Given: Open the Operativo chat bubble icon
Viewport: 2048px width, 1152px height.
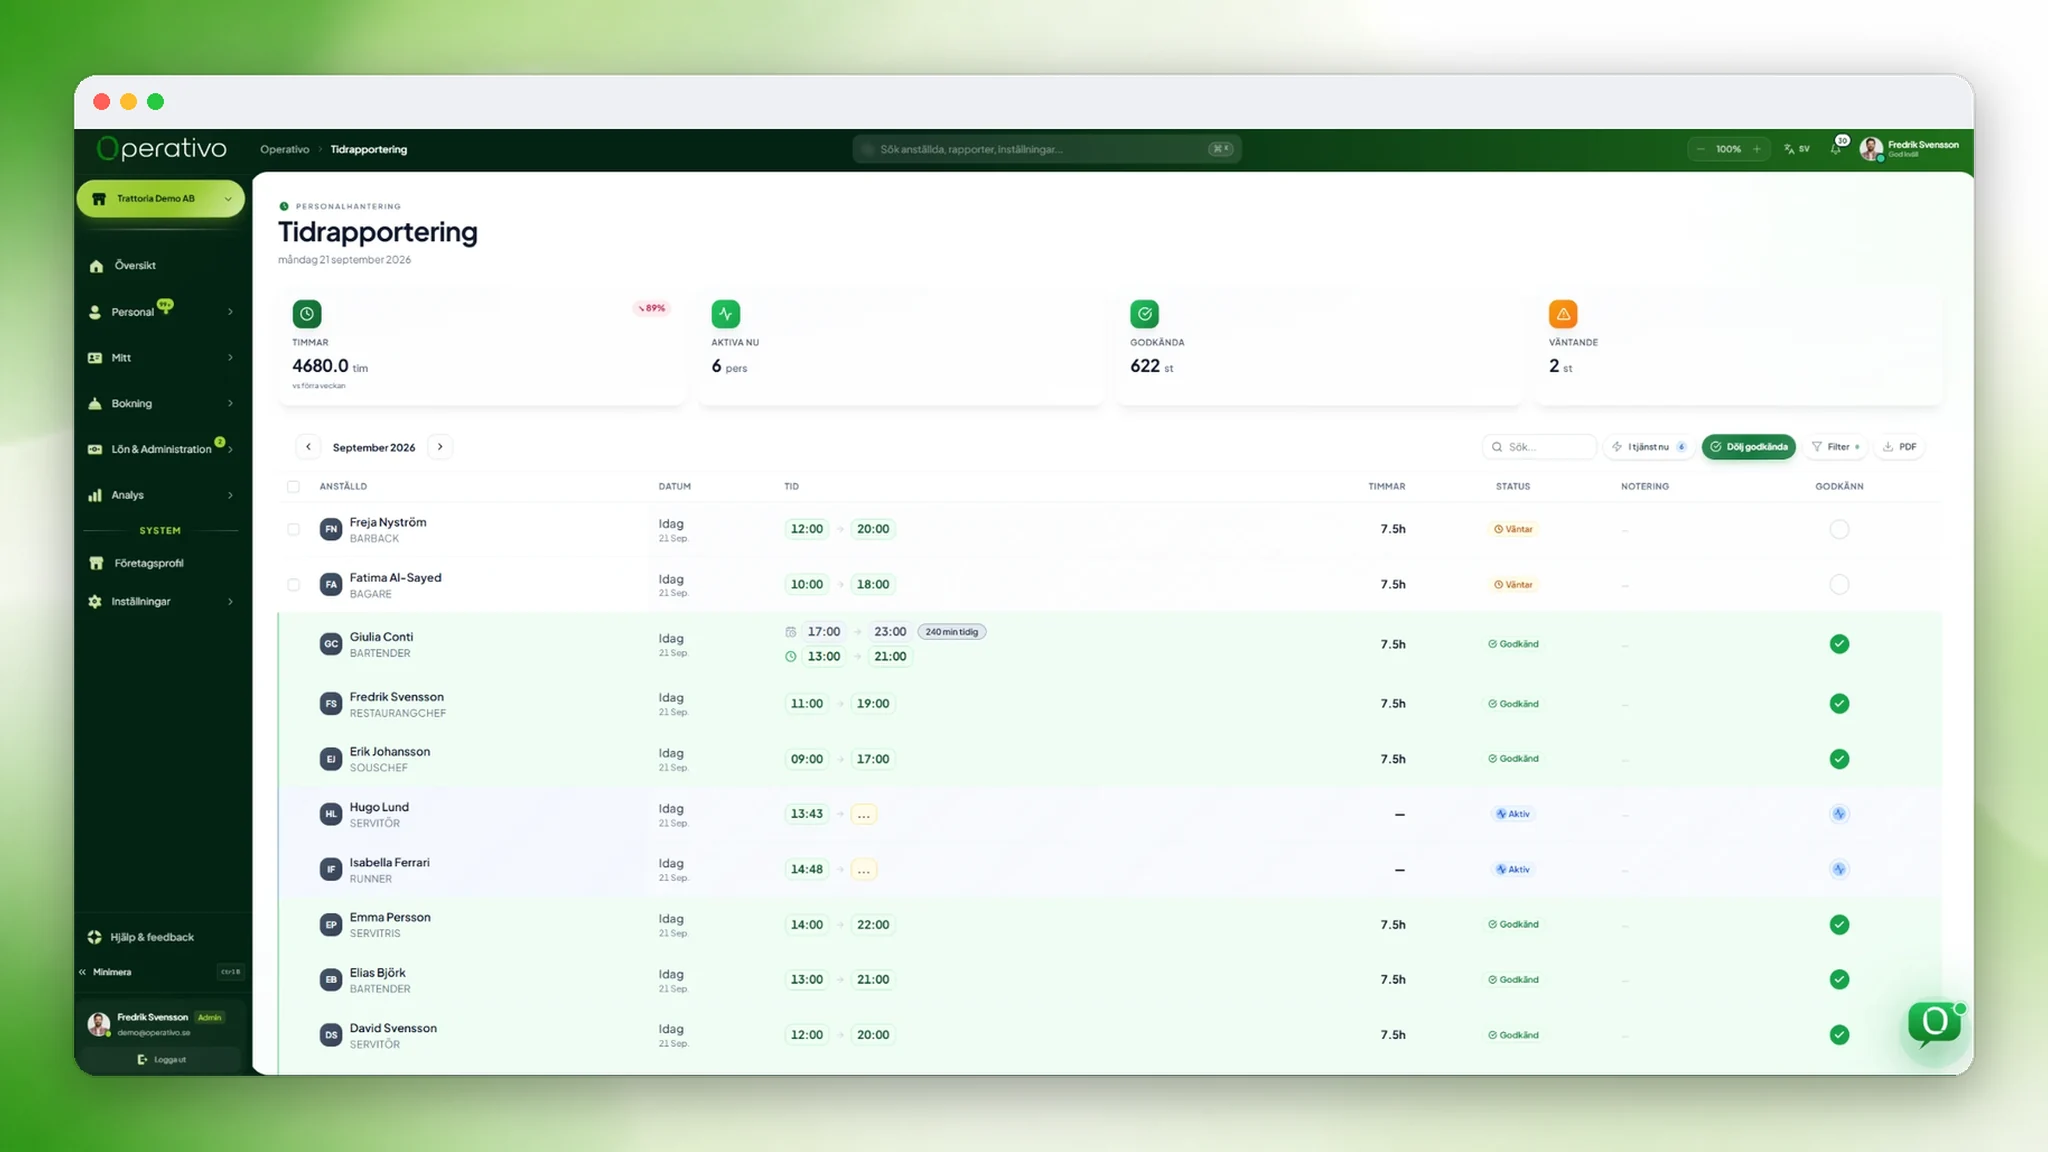Looking at the screenshot, I should (x=1934, y=1024).
